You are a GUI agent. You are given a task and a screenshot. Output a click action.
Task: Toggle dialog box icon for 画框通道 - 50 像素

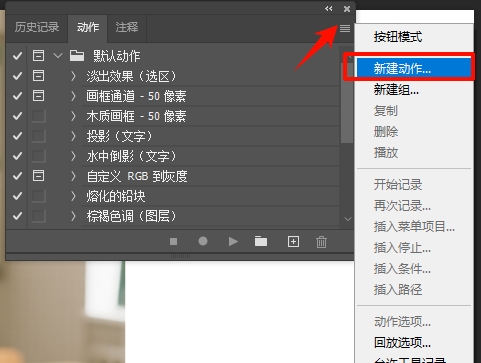pos(38,96)
